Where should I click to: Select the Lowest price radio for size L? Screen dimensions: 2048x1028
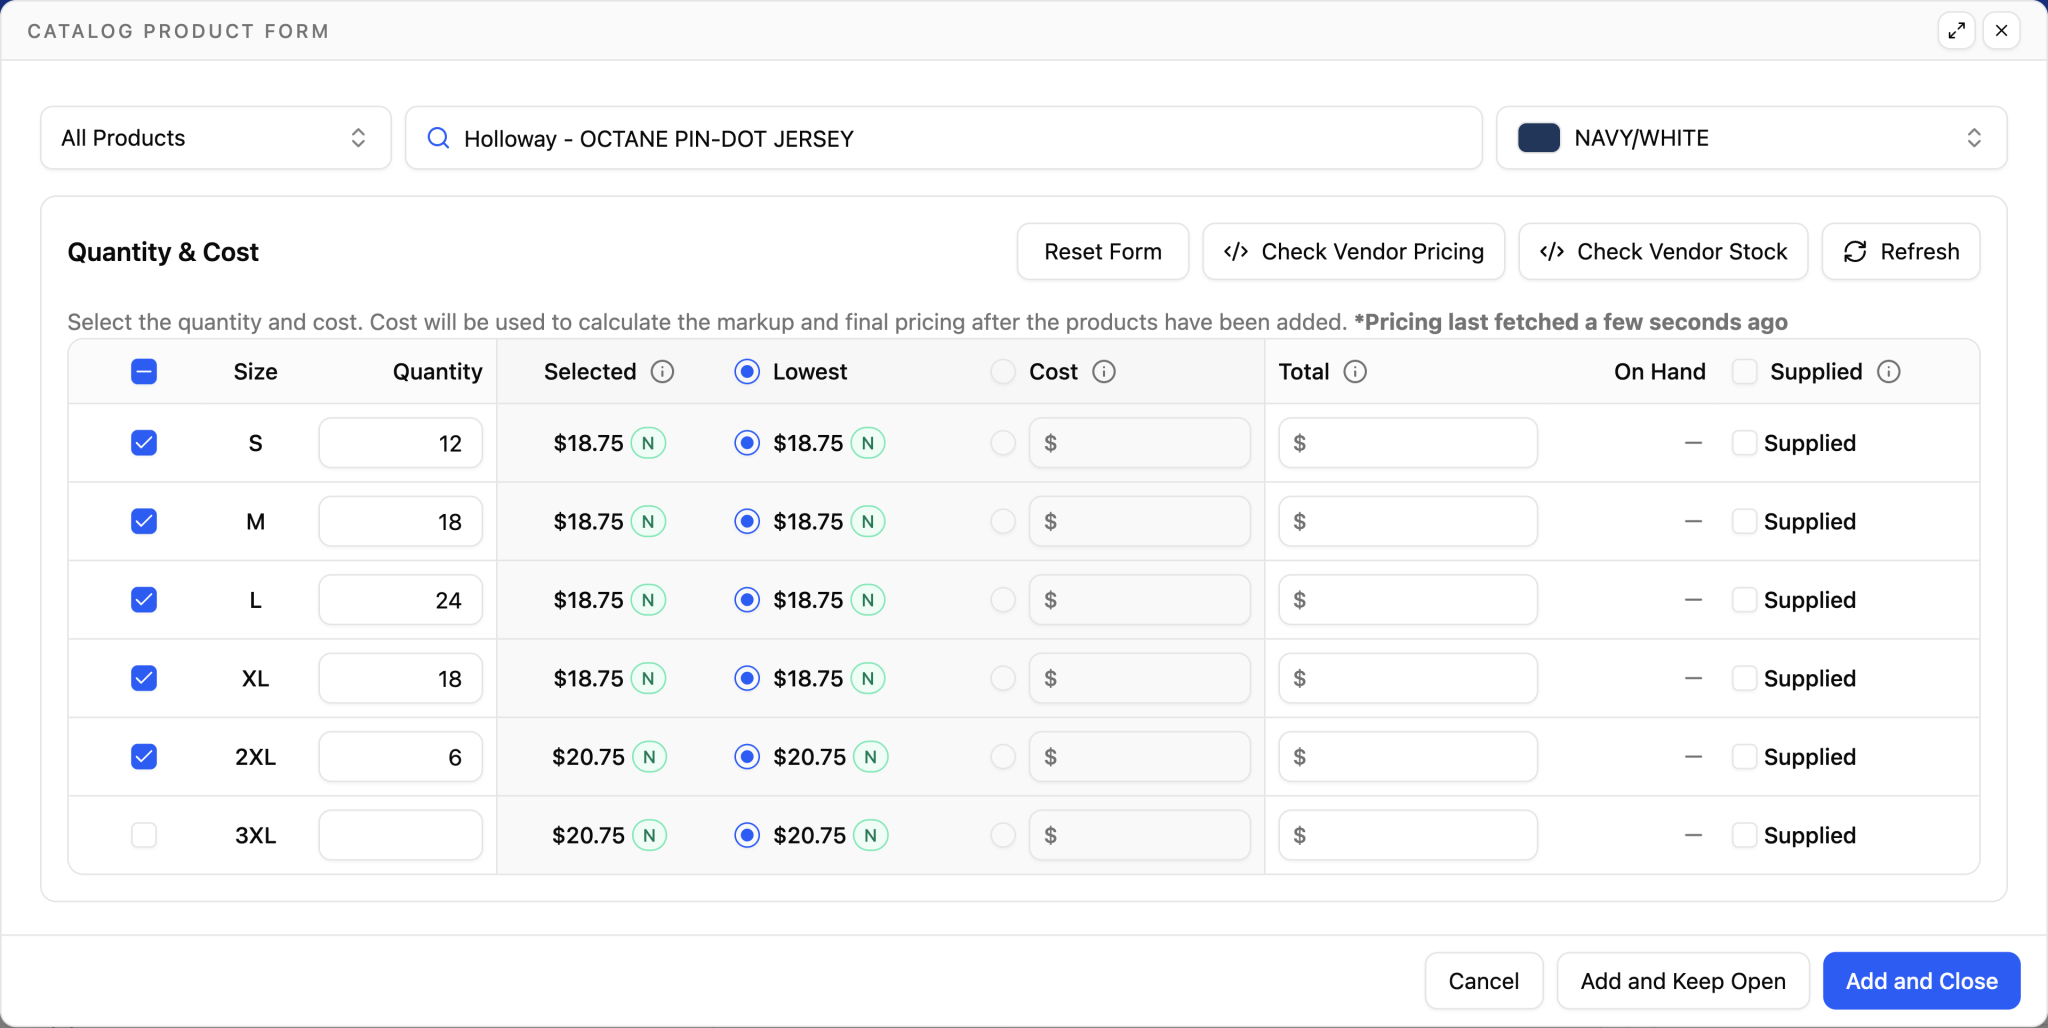pyautogui.click(x=747, y=600)
